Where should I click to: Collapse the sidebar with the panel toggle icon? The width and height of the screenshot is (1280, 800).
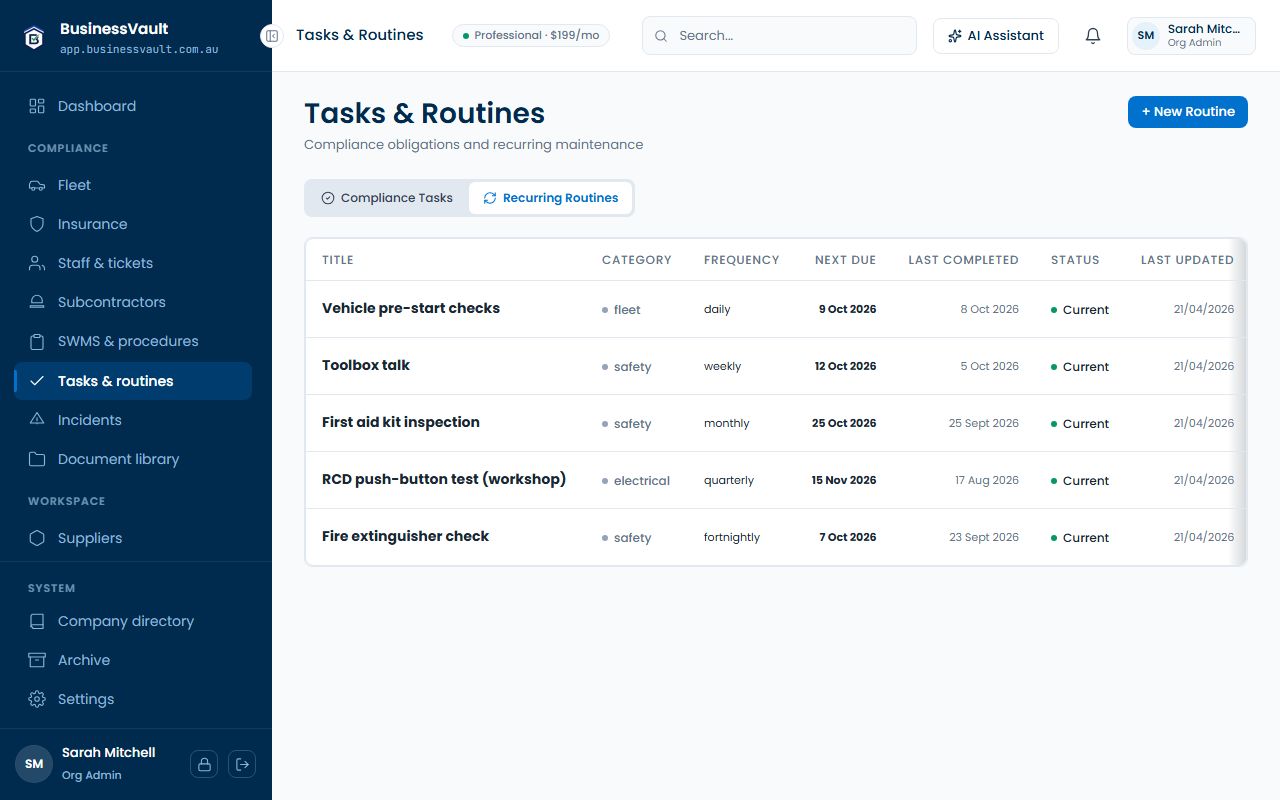pos(271,36)
